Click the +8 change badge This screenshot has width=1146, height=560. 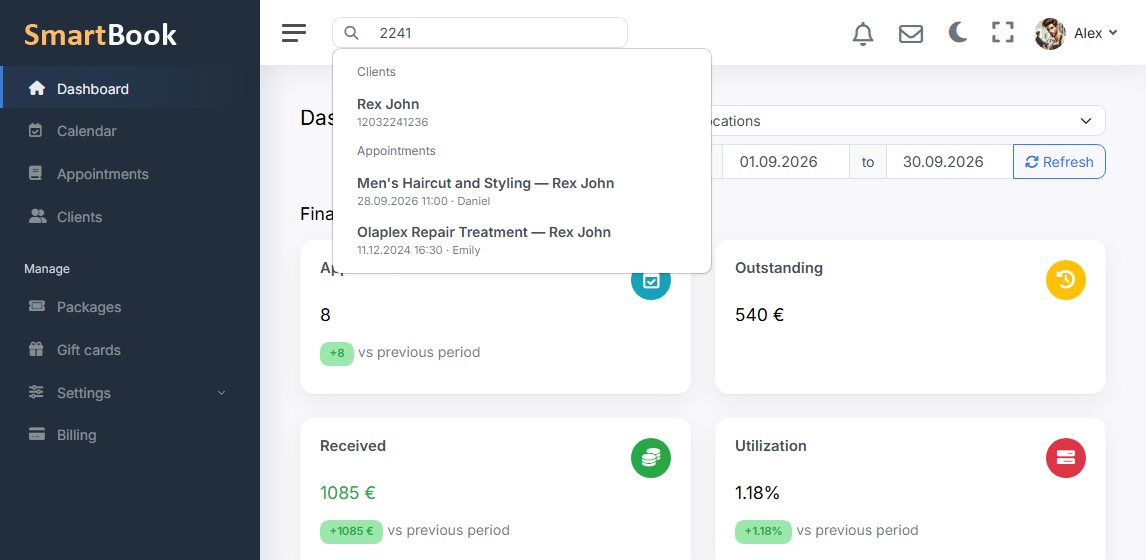[337, 353]
